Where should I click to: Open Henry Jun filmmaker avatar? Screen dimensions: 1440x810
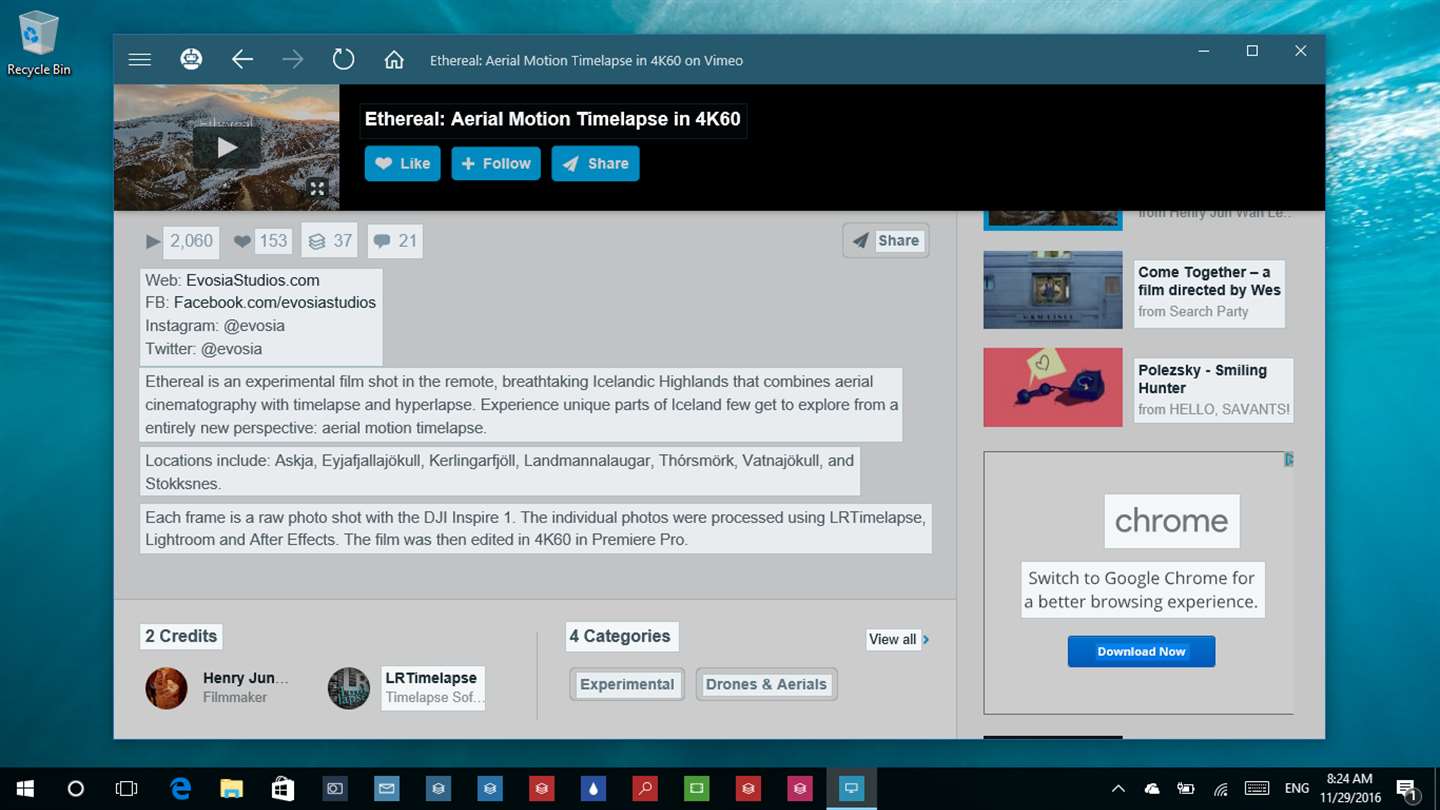click(x=166, y=688)
